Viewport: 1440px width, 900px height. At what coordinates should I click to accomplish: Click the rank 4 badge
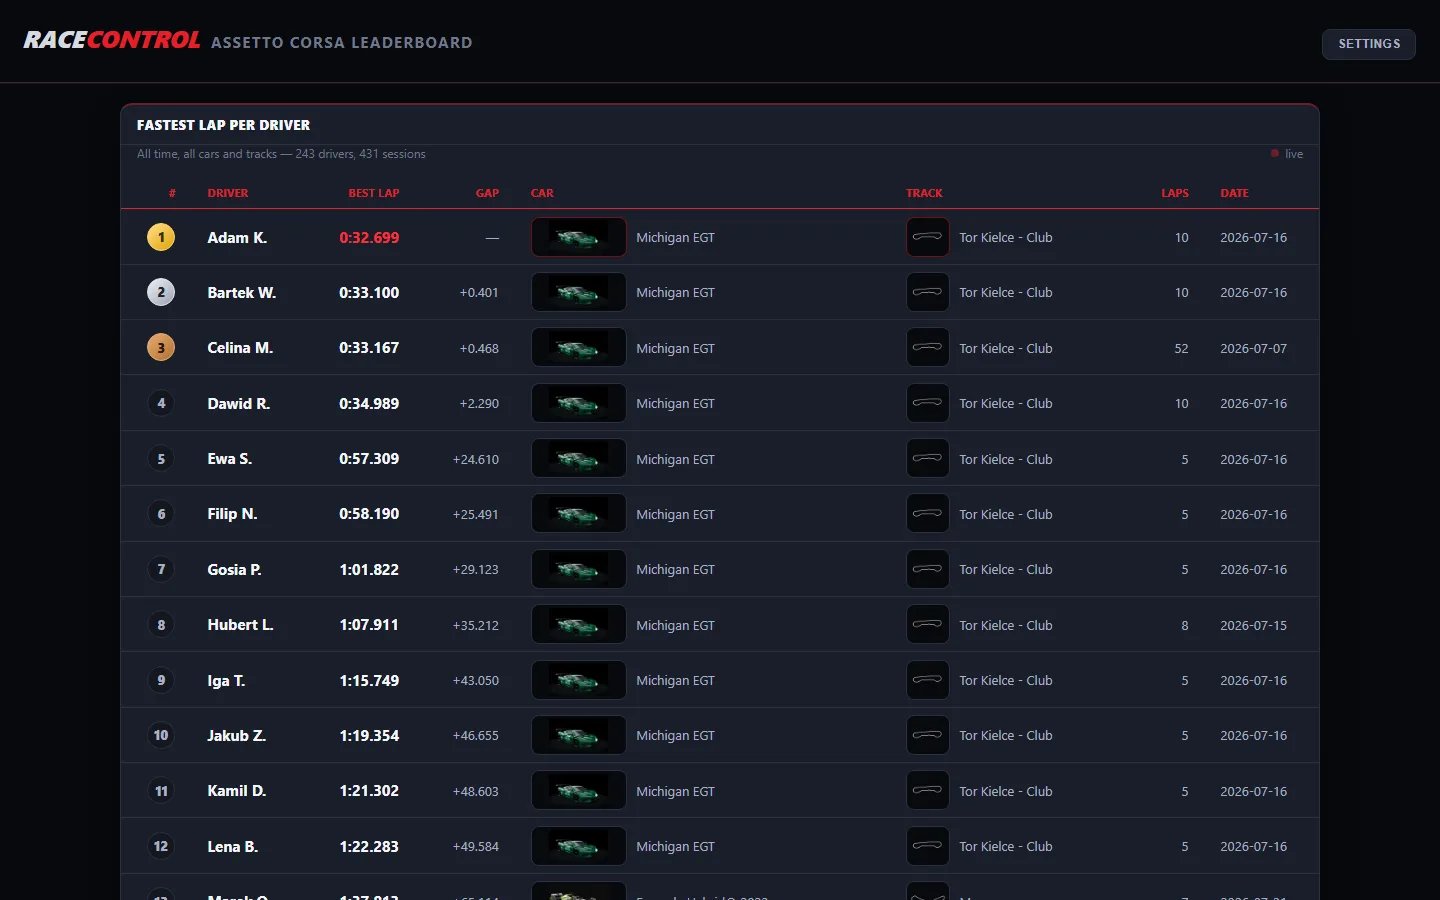[161, 403]
